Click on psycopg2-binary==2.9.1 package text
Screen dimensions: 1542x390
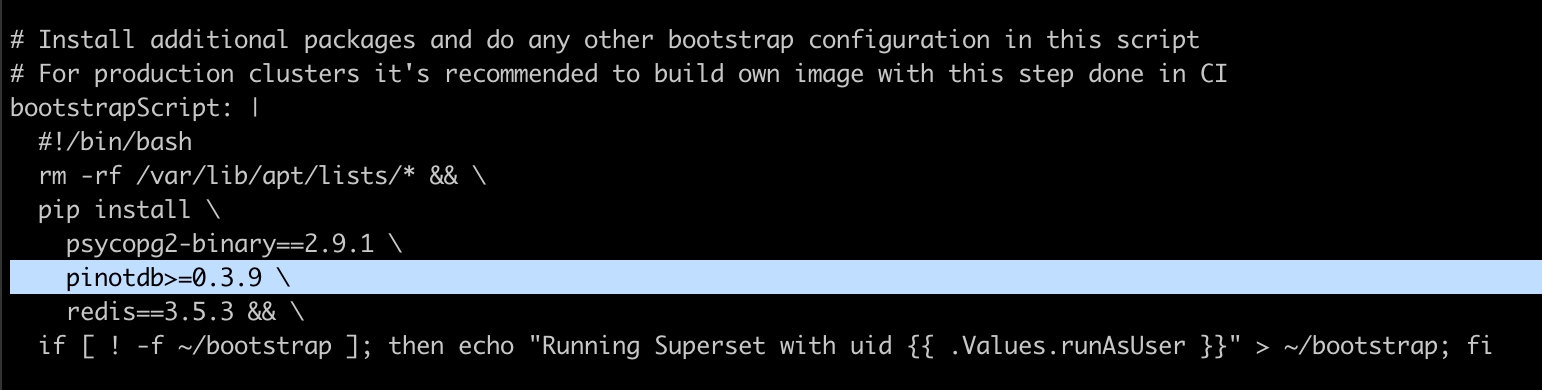point(221,244)
